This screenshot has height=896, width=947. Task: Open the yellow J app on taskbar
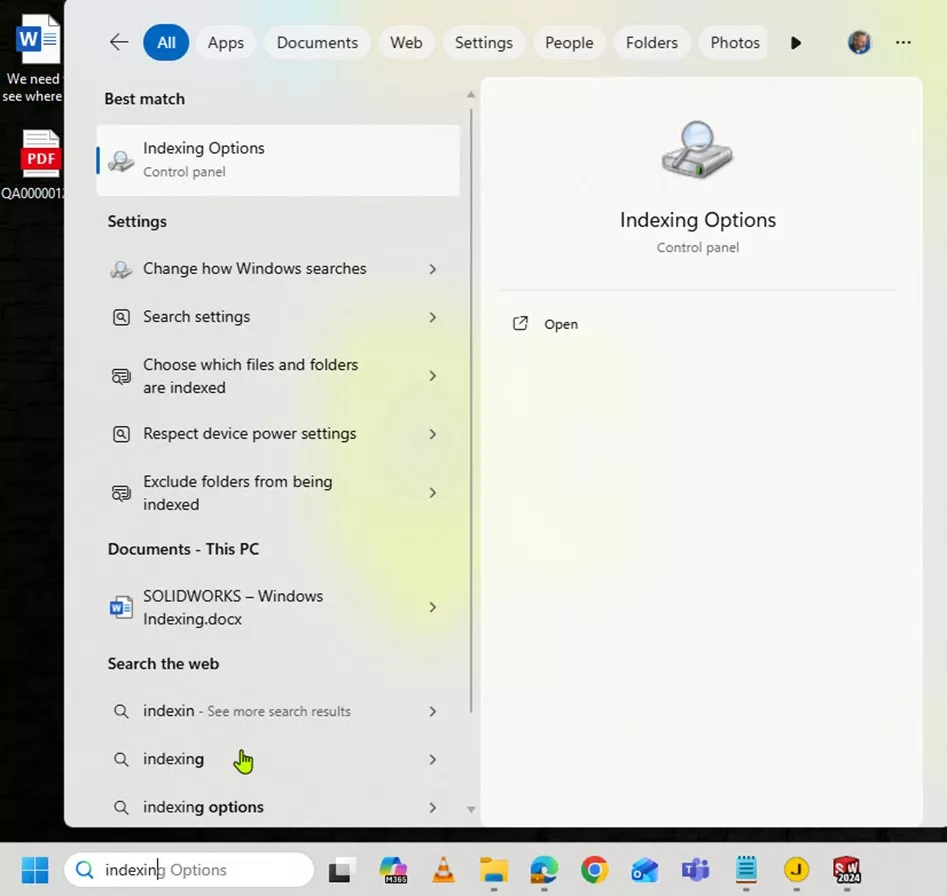coord(796,869)
